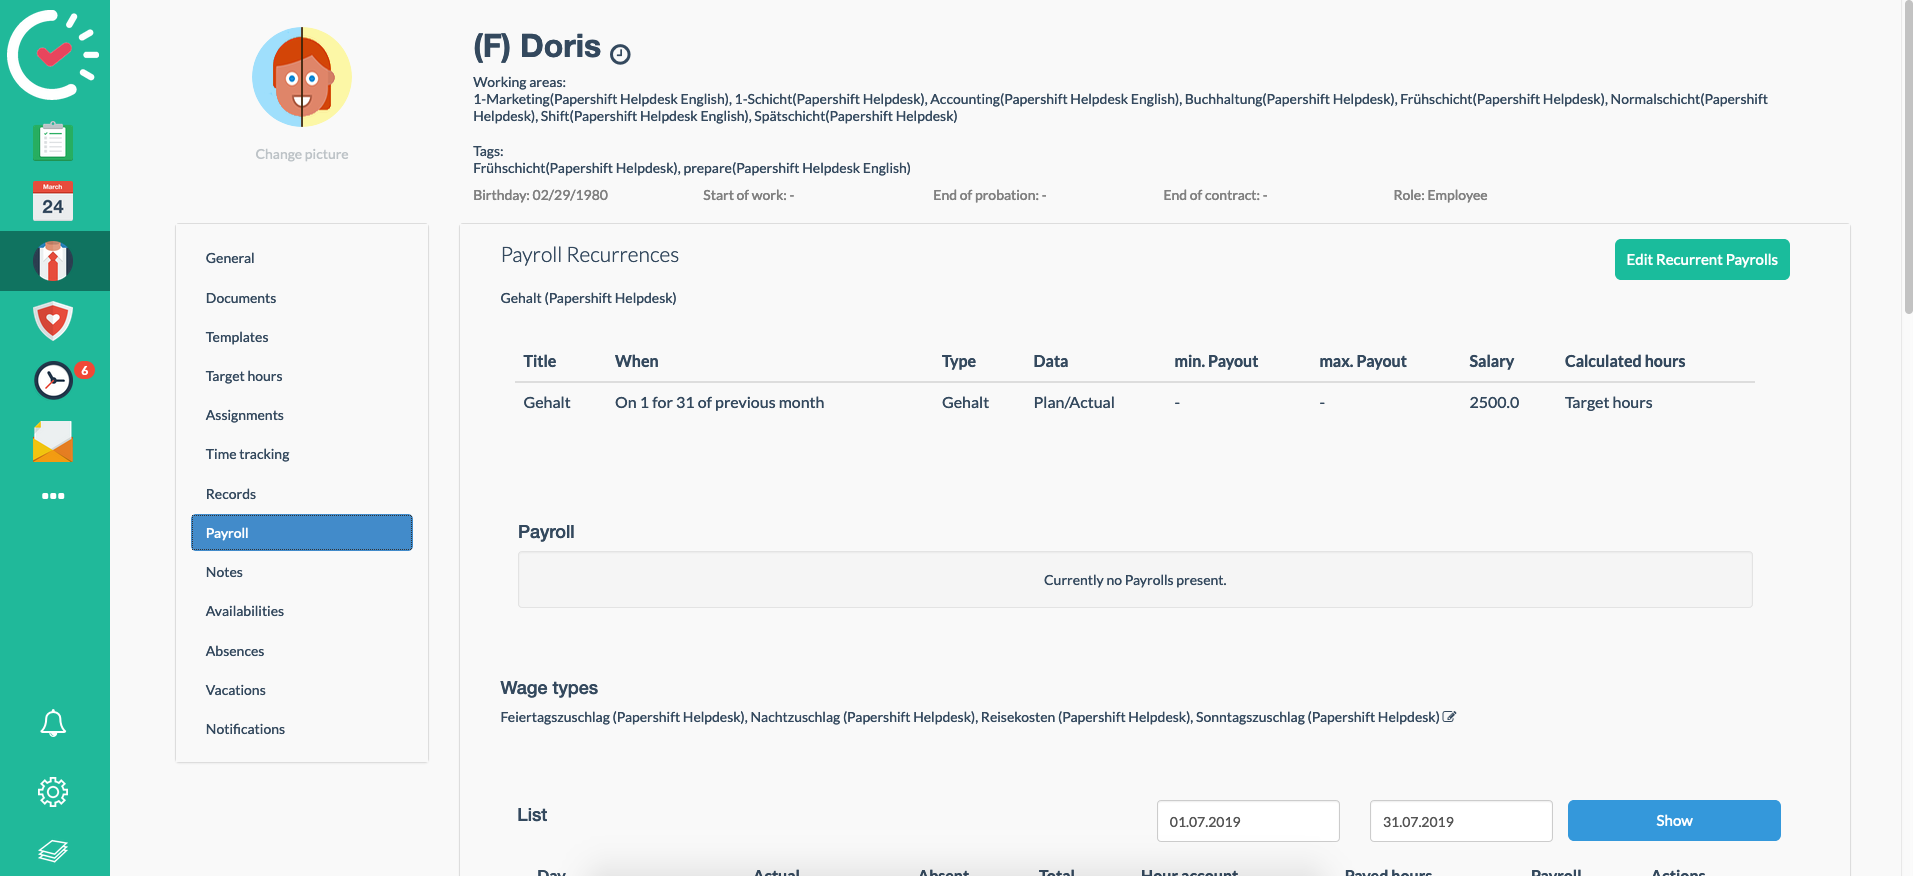The width and height of the screenshot is (1913, 876).
Task: Select the Payroll section
Action: coord(302,533)
